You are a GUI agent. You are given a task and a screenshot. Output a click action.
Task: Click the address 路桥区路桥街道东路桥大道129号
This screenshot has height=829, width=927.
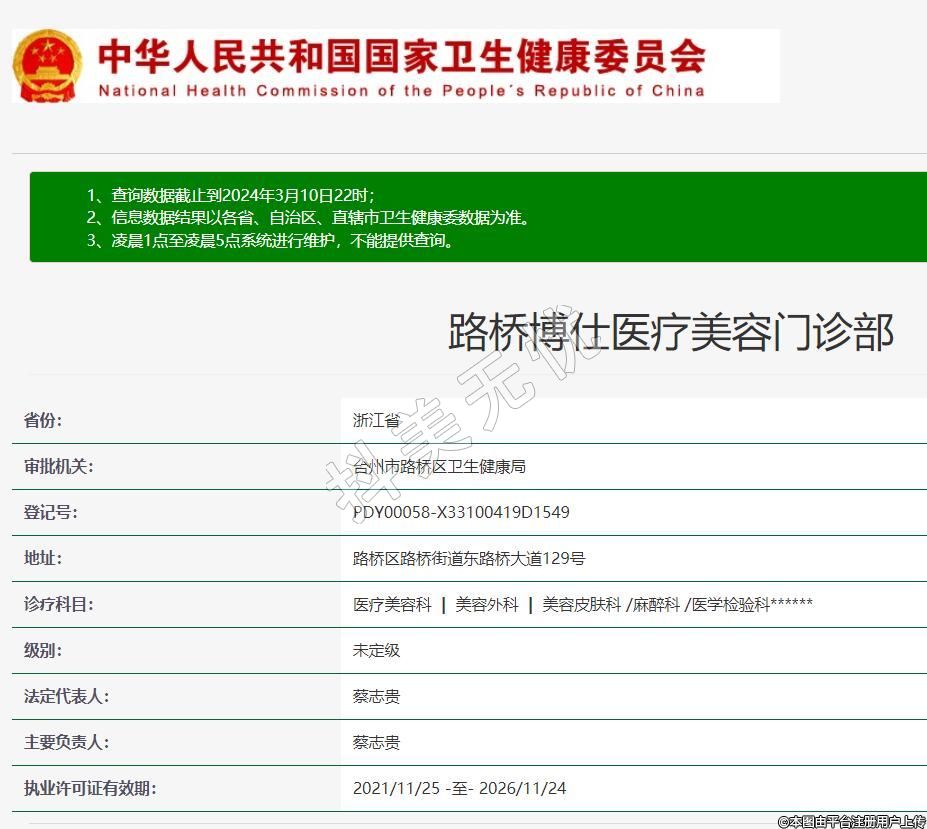pos(469,558)
